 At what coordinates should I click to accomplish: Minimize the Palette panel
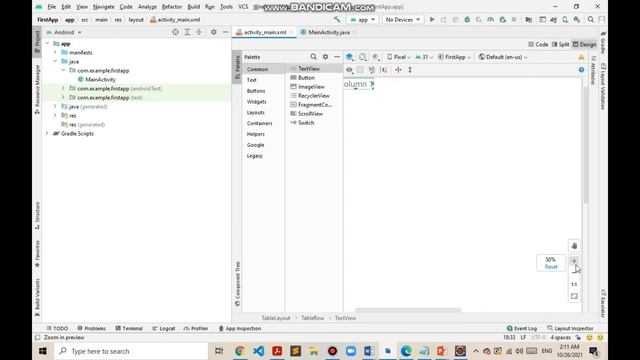[x=337, y=57]
